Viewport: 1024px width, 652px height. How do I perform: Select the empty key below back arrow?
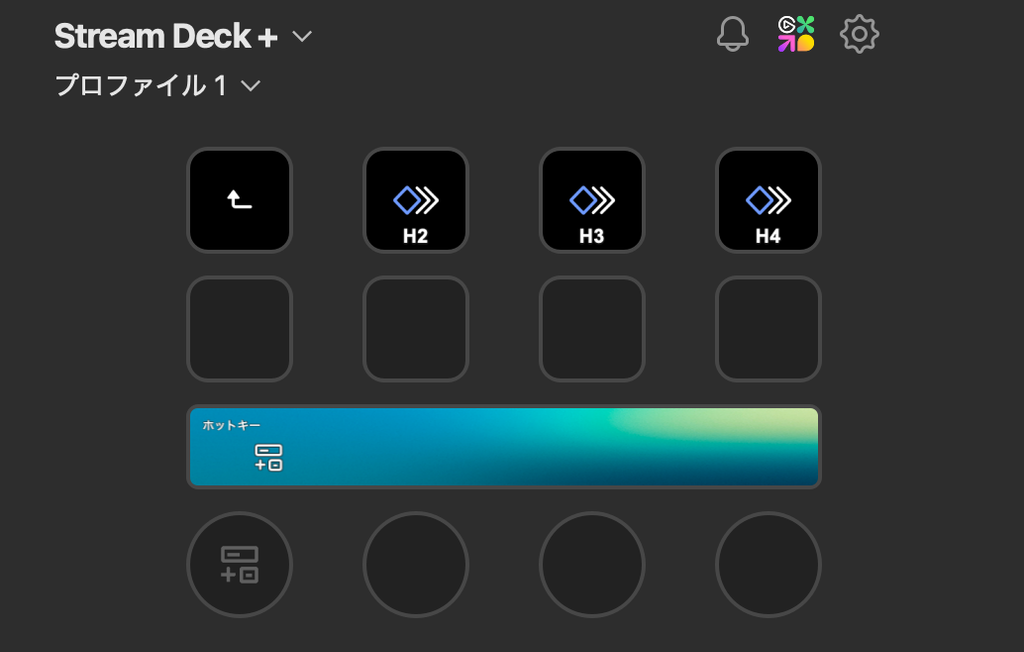click(240, 329)
